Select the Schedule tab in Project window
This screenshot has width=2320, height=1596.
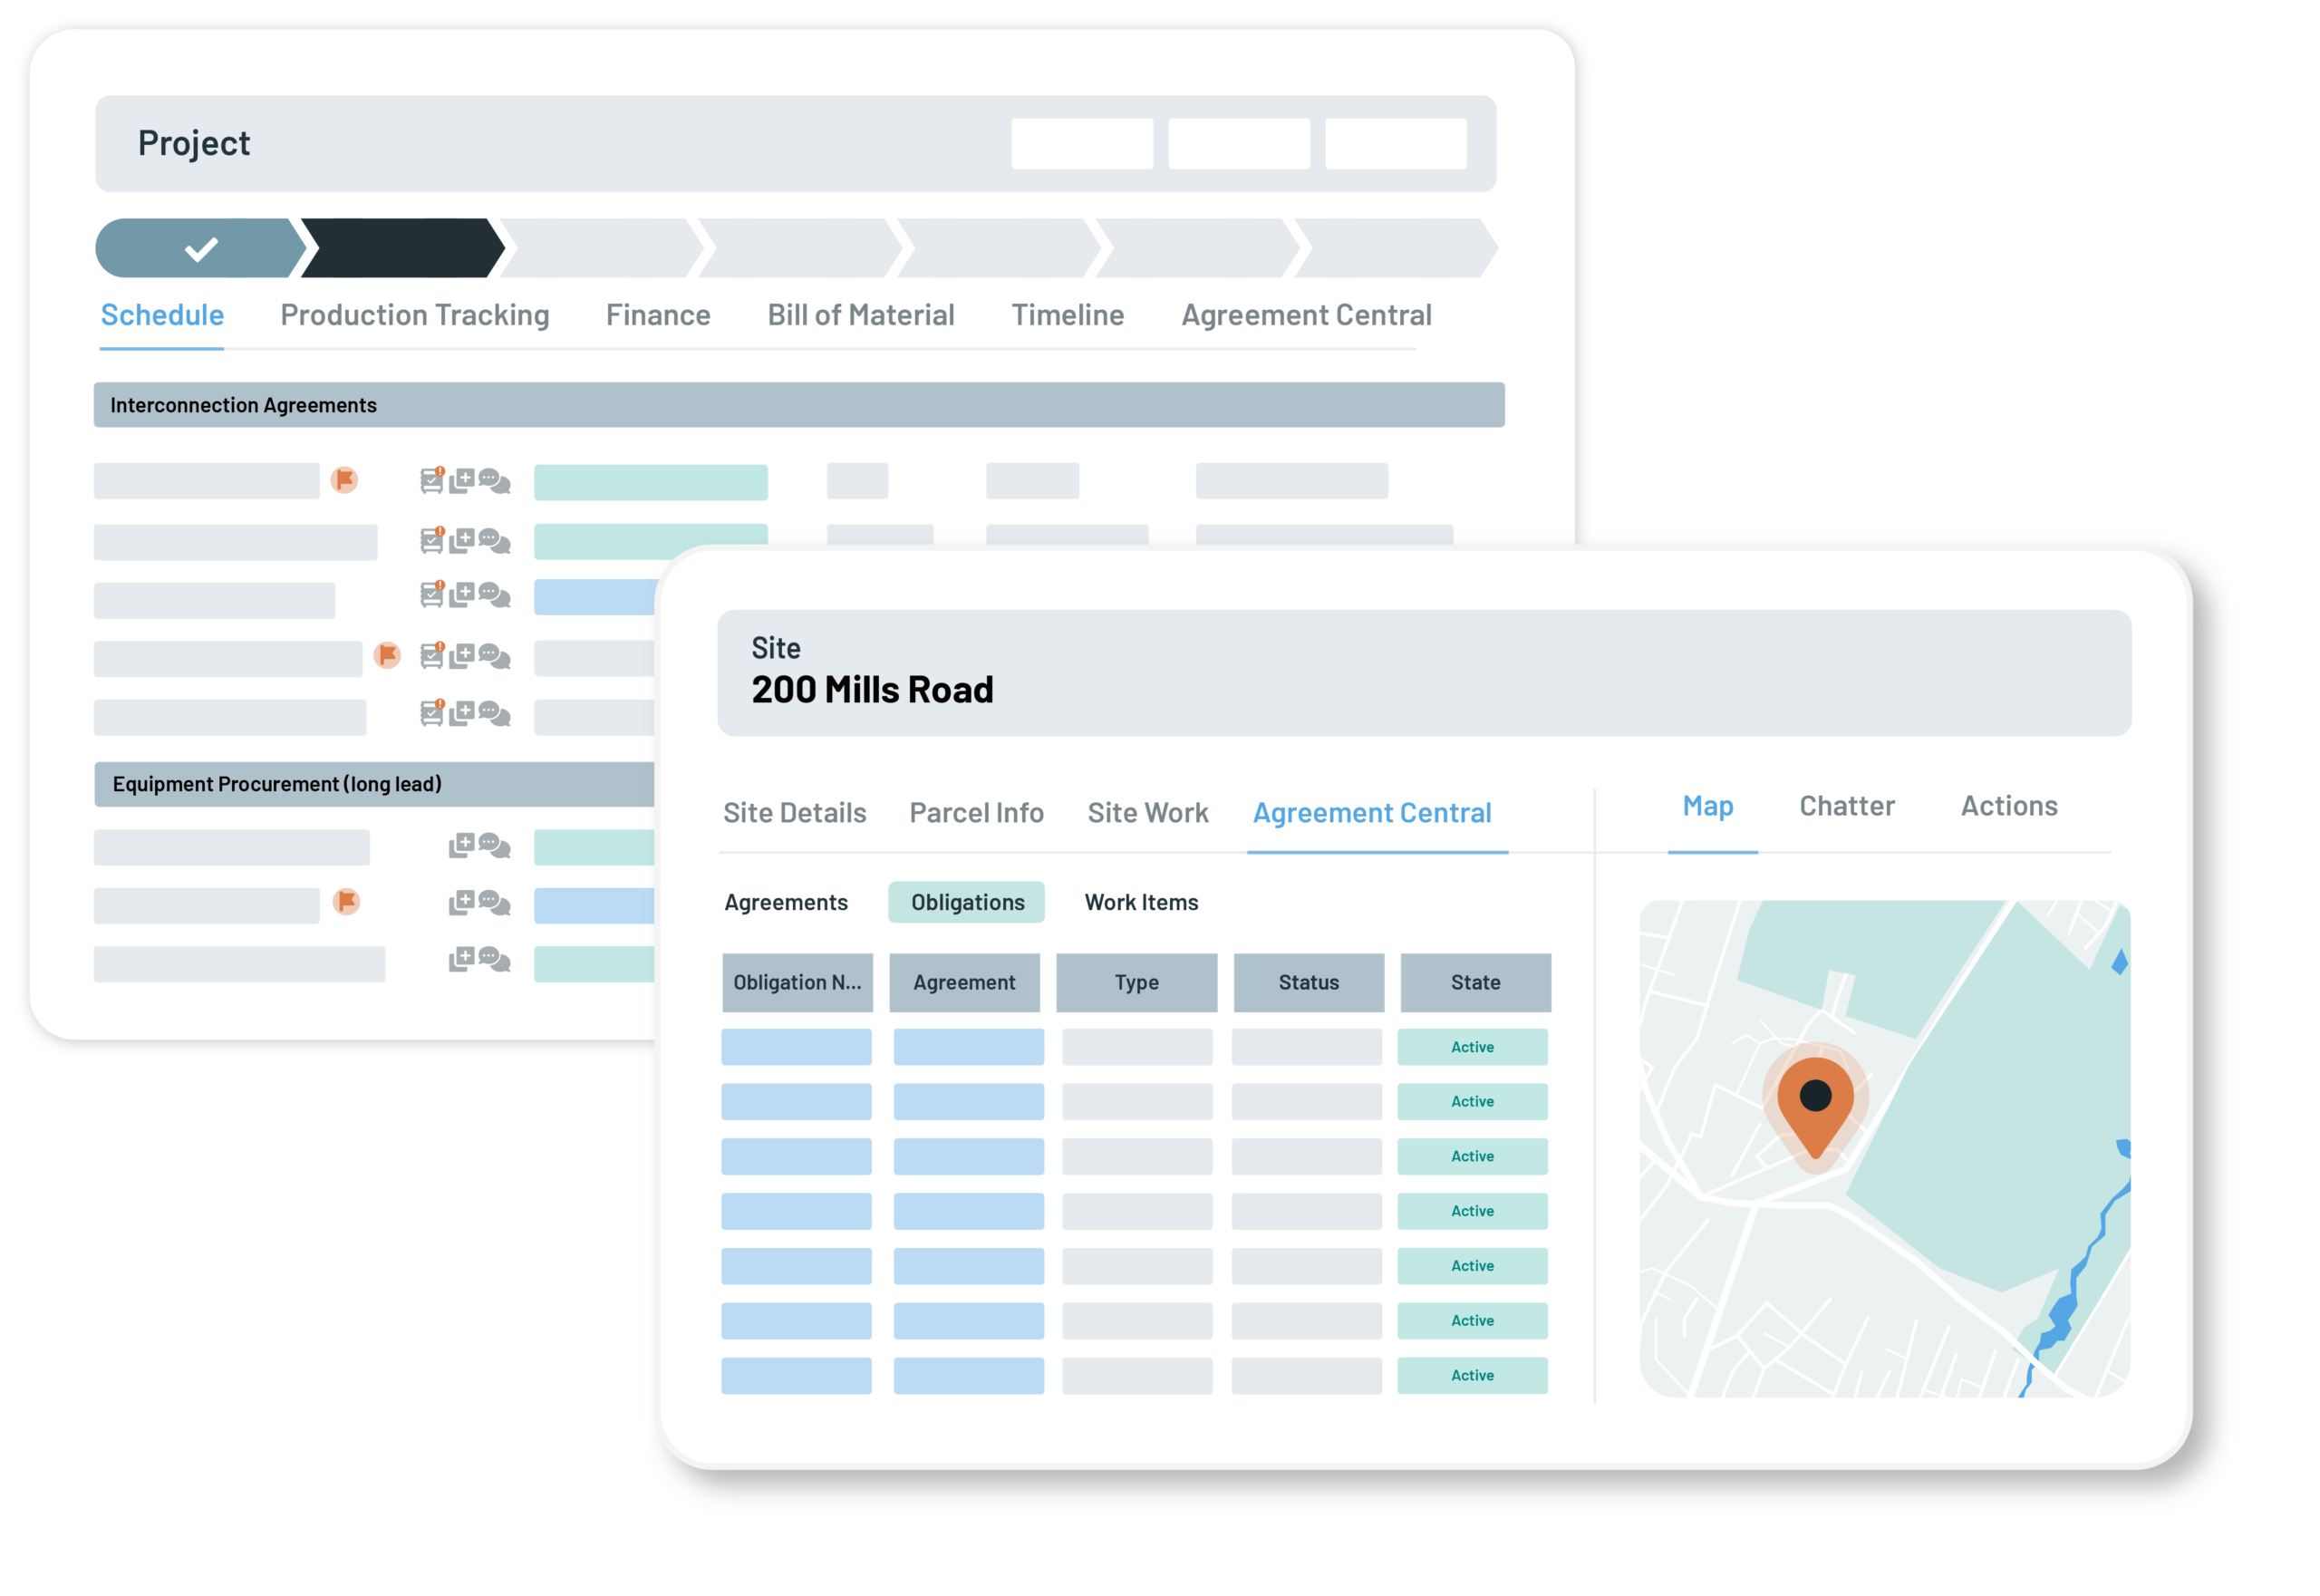click(x=162, y=315)
